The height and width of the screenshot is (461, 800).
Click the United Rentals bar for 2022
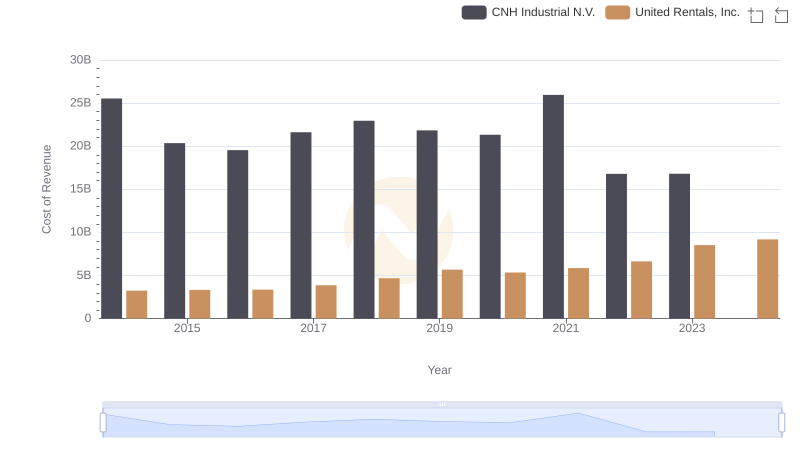[641, 290]
